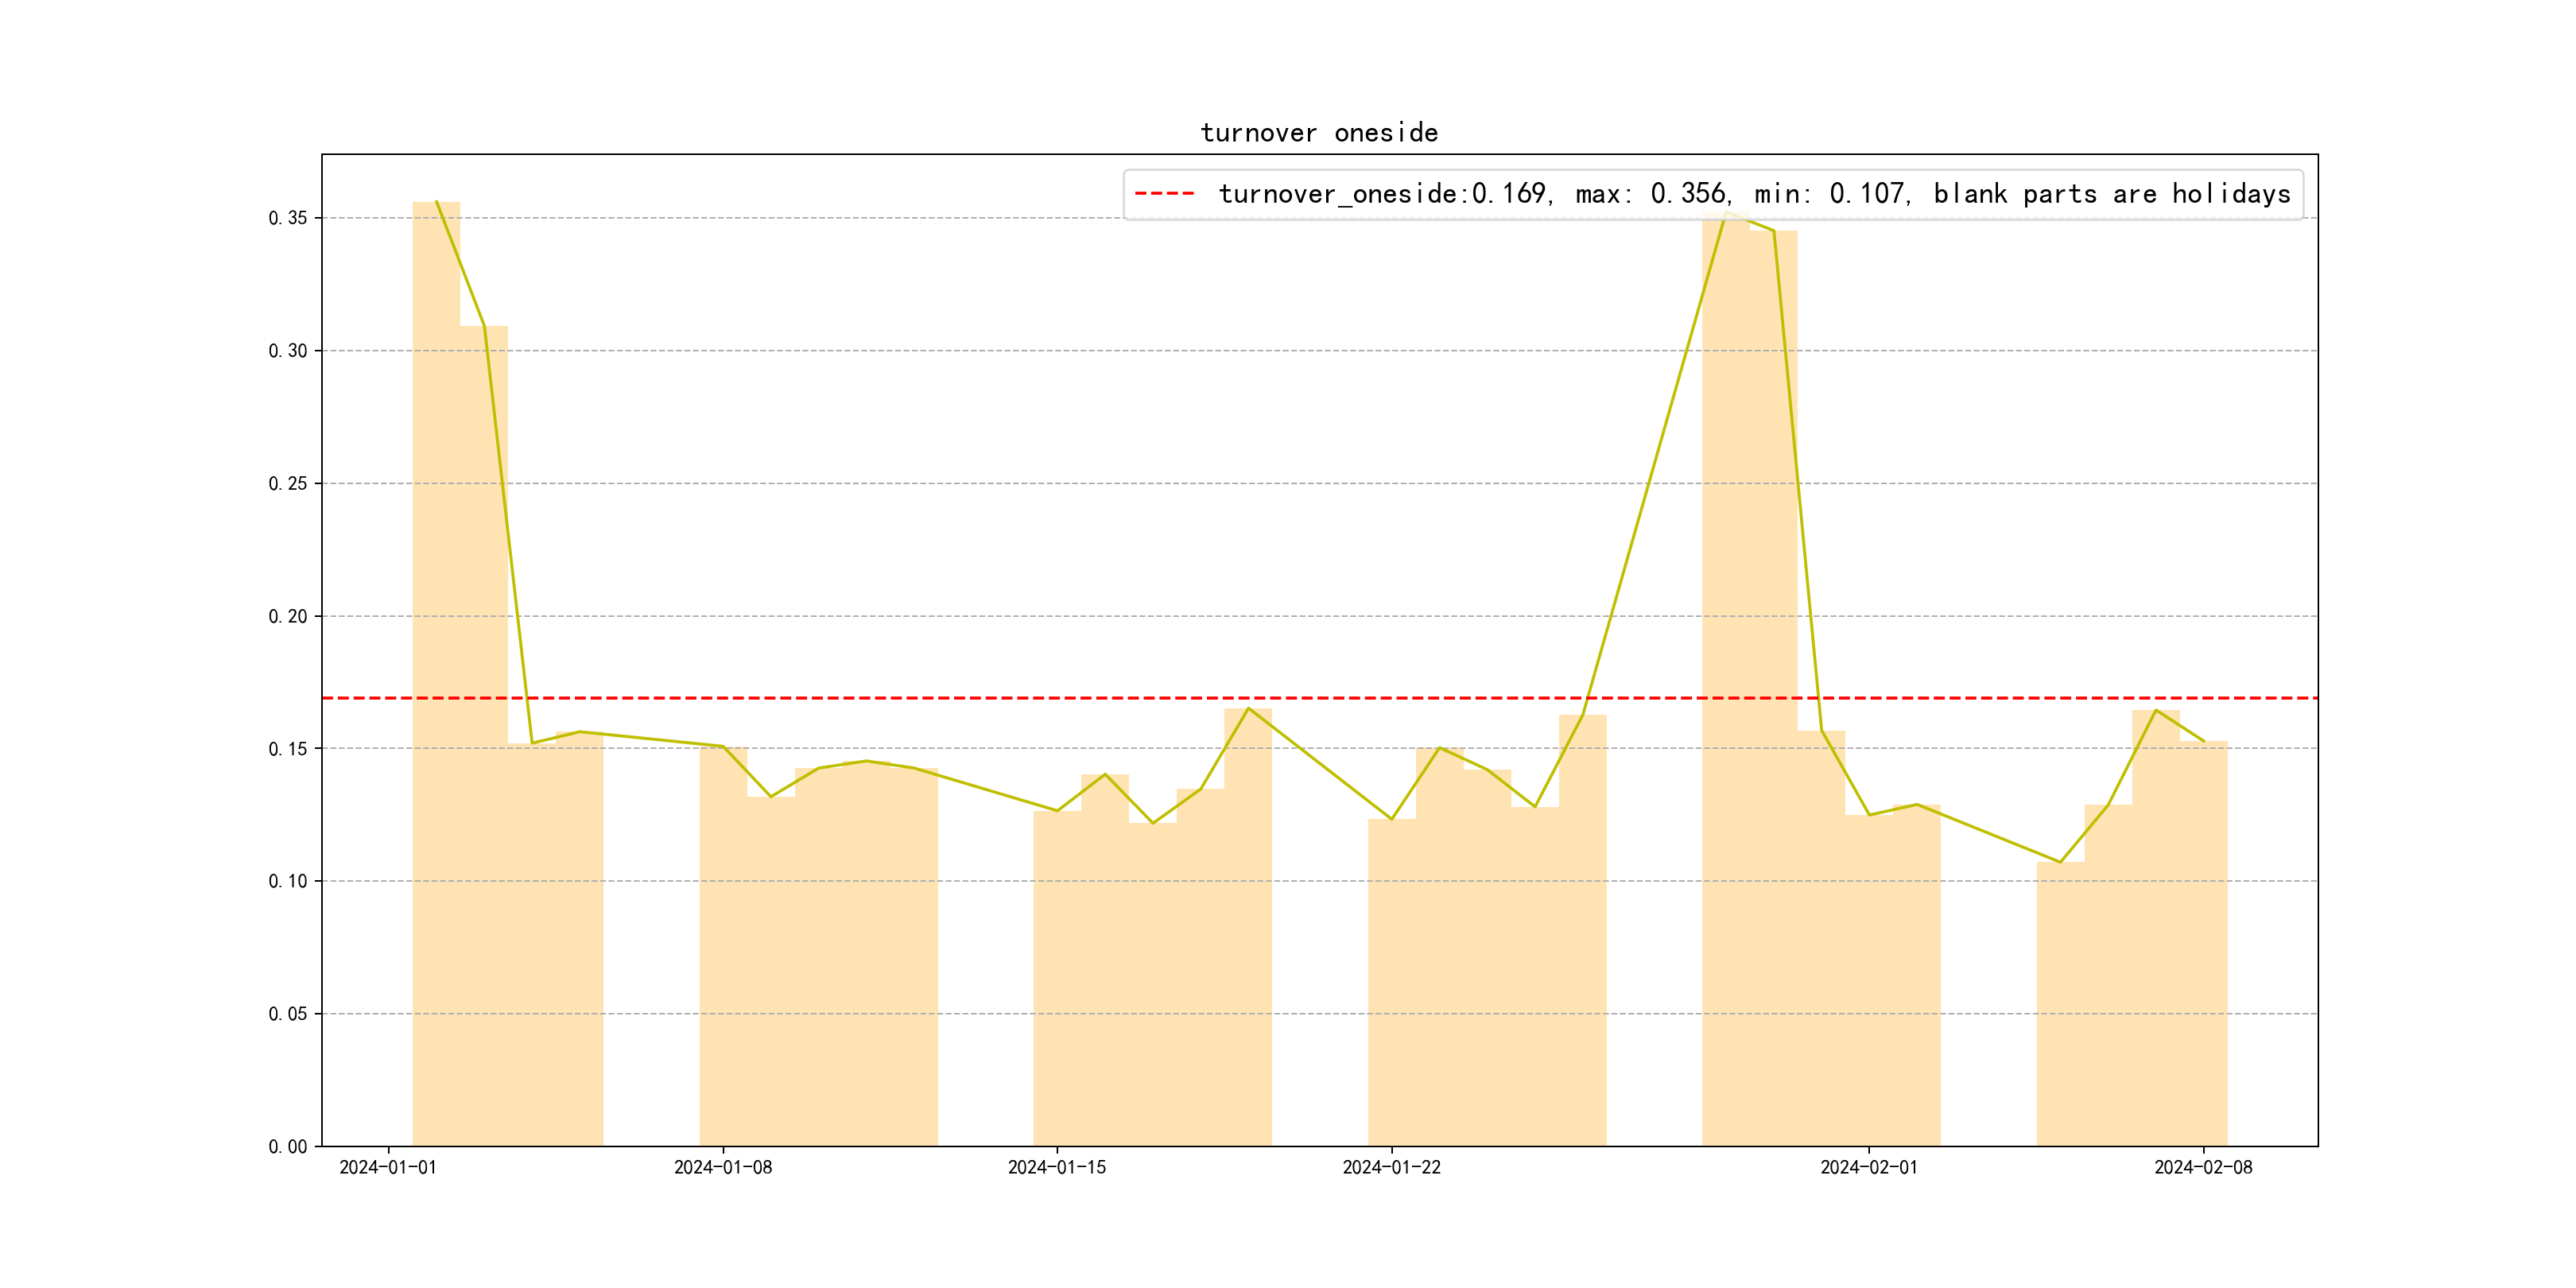Click the 2024-01-22 x-axis date label
Image resolution: width=2576 pixels, height=1288 pixels.
(x=1391, y=1168)
